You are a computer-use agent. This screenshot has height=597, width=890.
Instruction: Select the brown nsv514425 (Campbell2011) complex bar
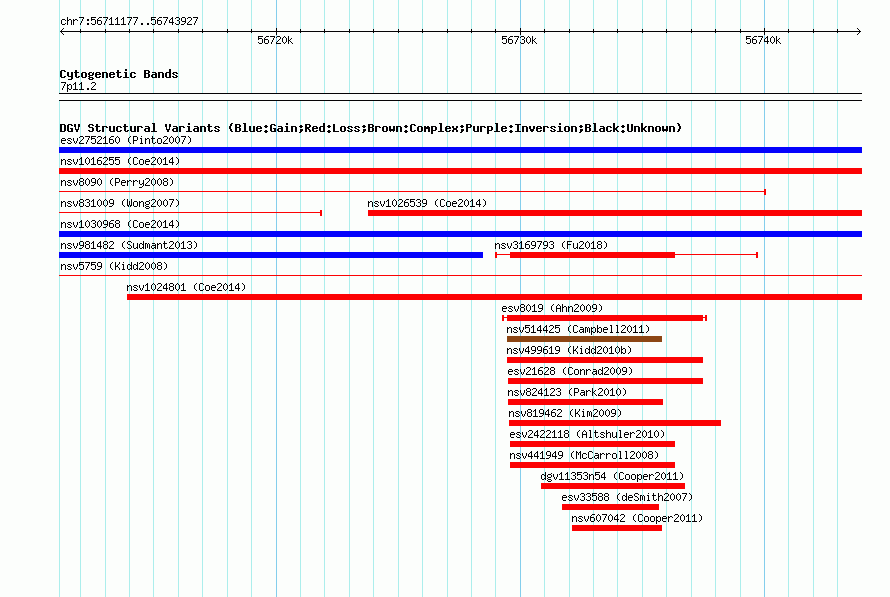[x=585, y=339]
